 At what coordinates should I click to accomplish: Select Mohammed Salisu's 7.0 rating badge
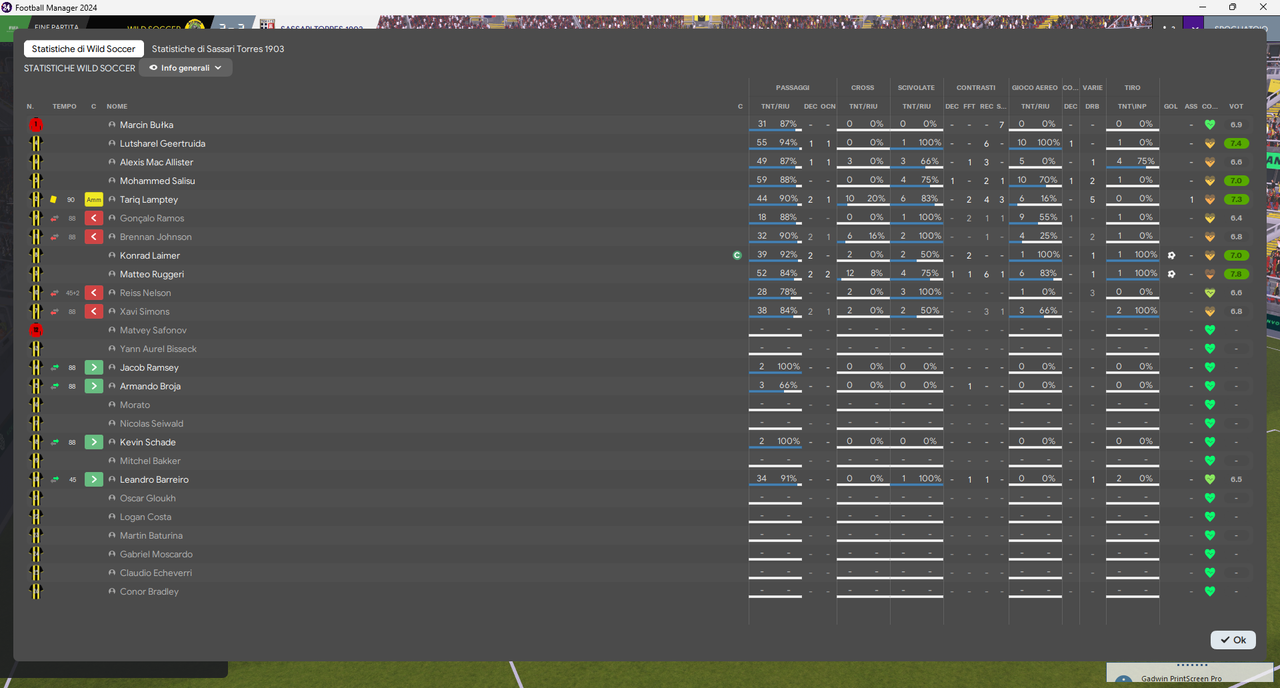point(1236,181)
